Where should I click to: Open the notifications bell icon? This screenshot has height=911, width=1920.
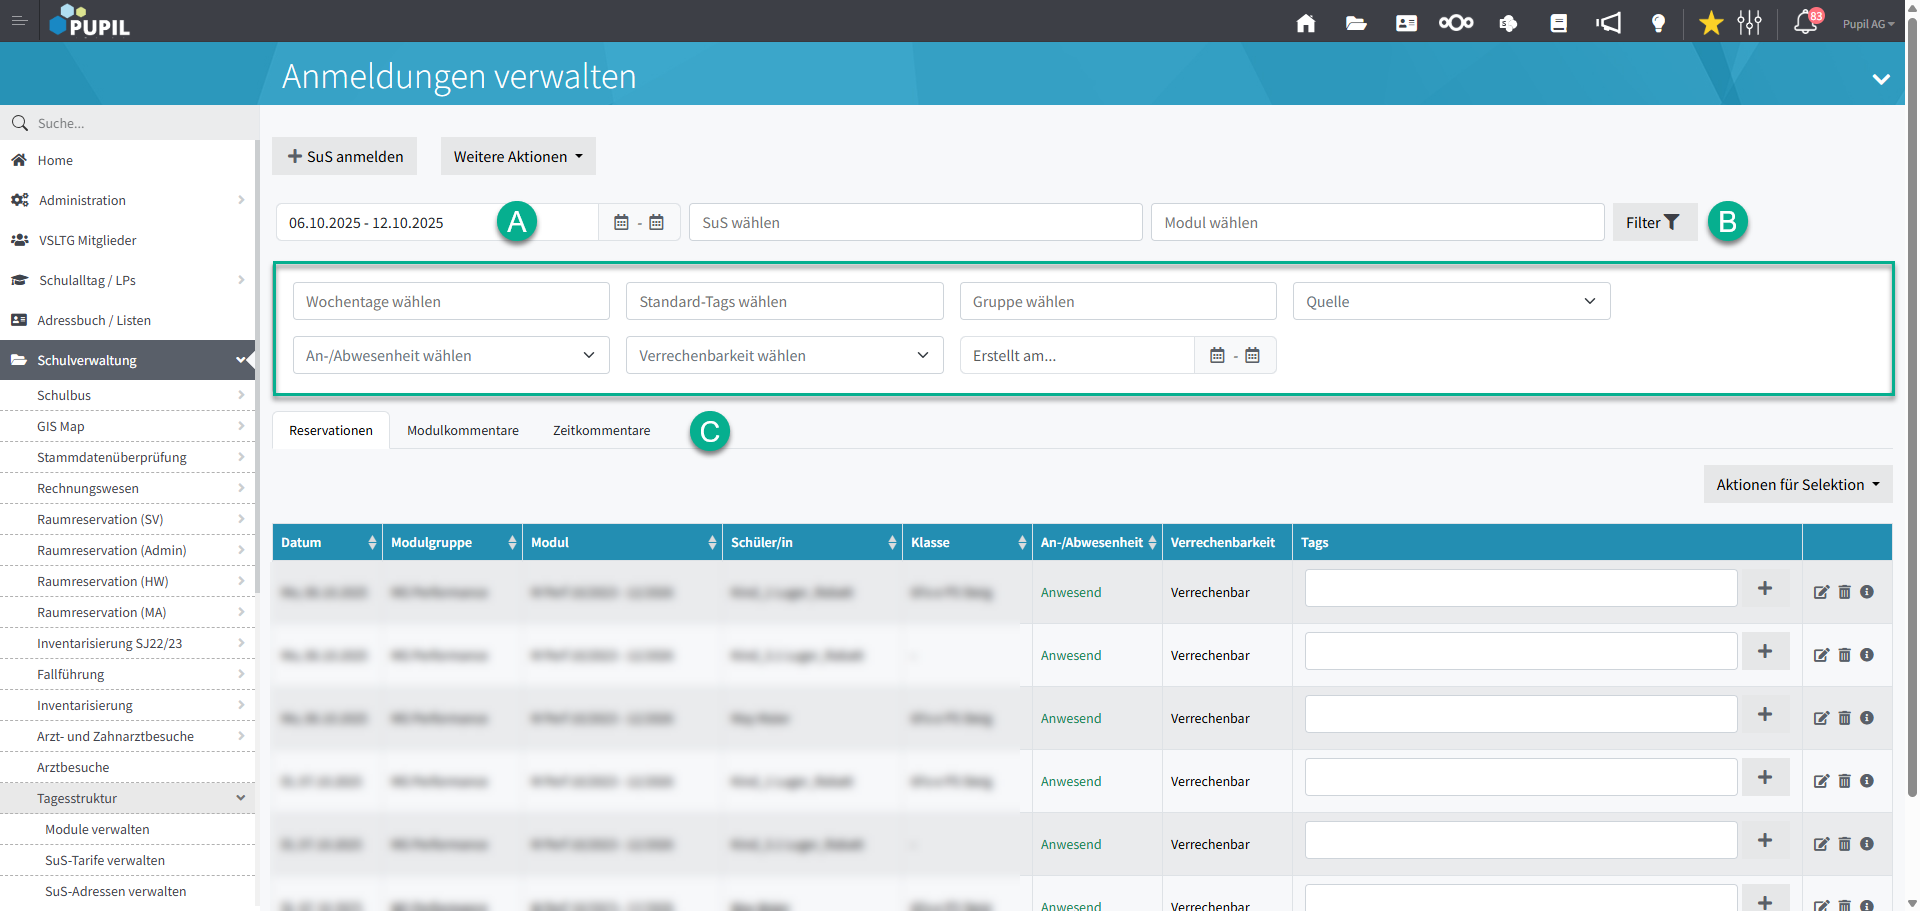1805,22
